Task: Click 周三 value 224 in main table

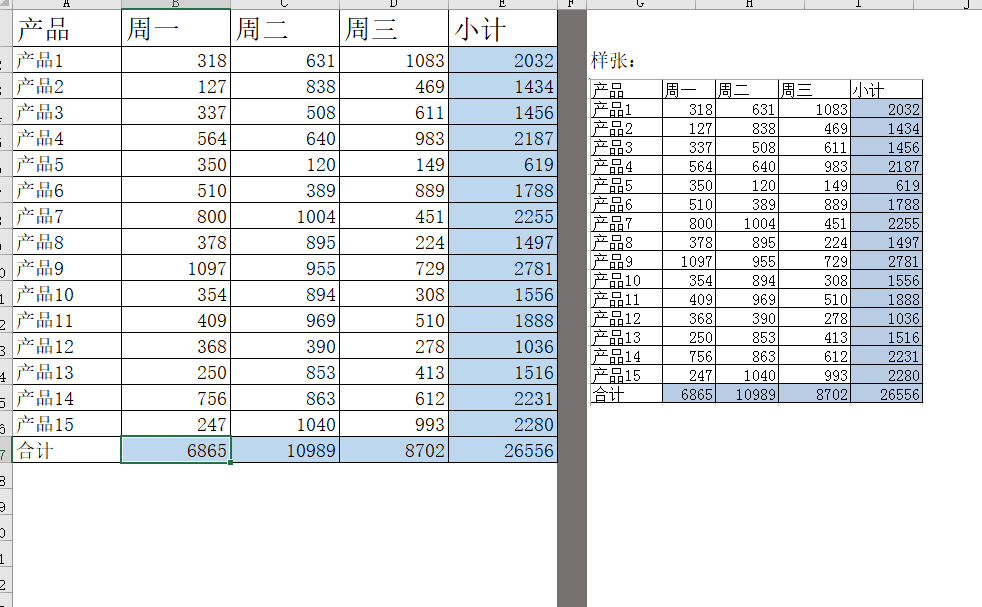Action: coord(394,242)
